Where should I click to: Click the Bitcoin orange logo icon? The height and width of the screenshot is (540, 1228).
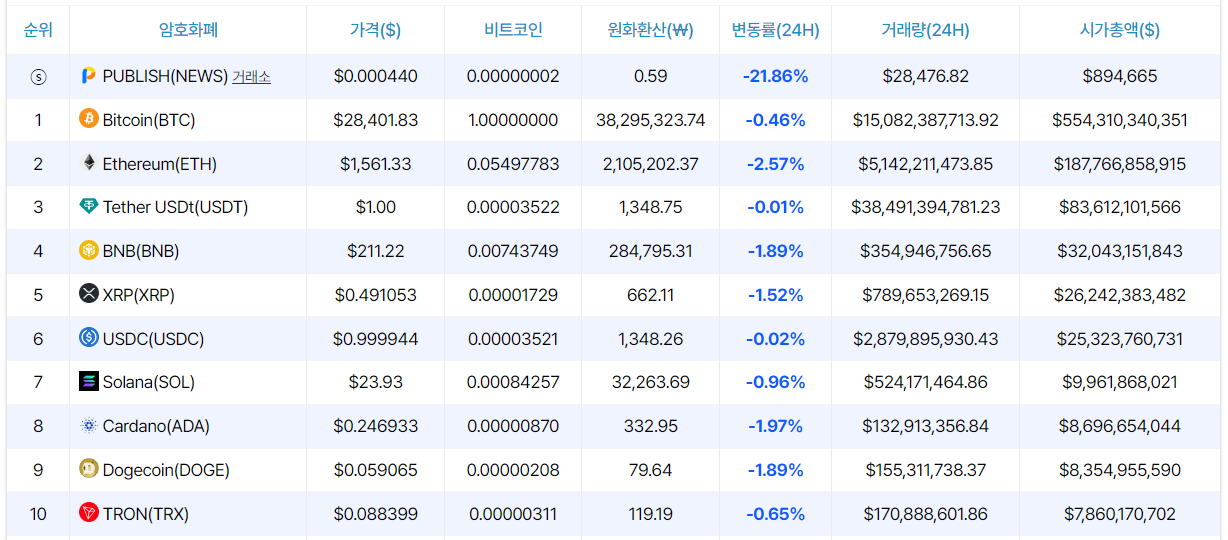89,119
